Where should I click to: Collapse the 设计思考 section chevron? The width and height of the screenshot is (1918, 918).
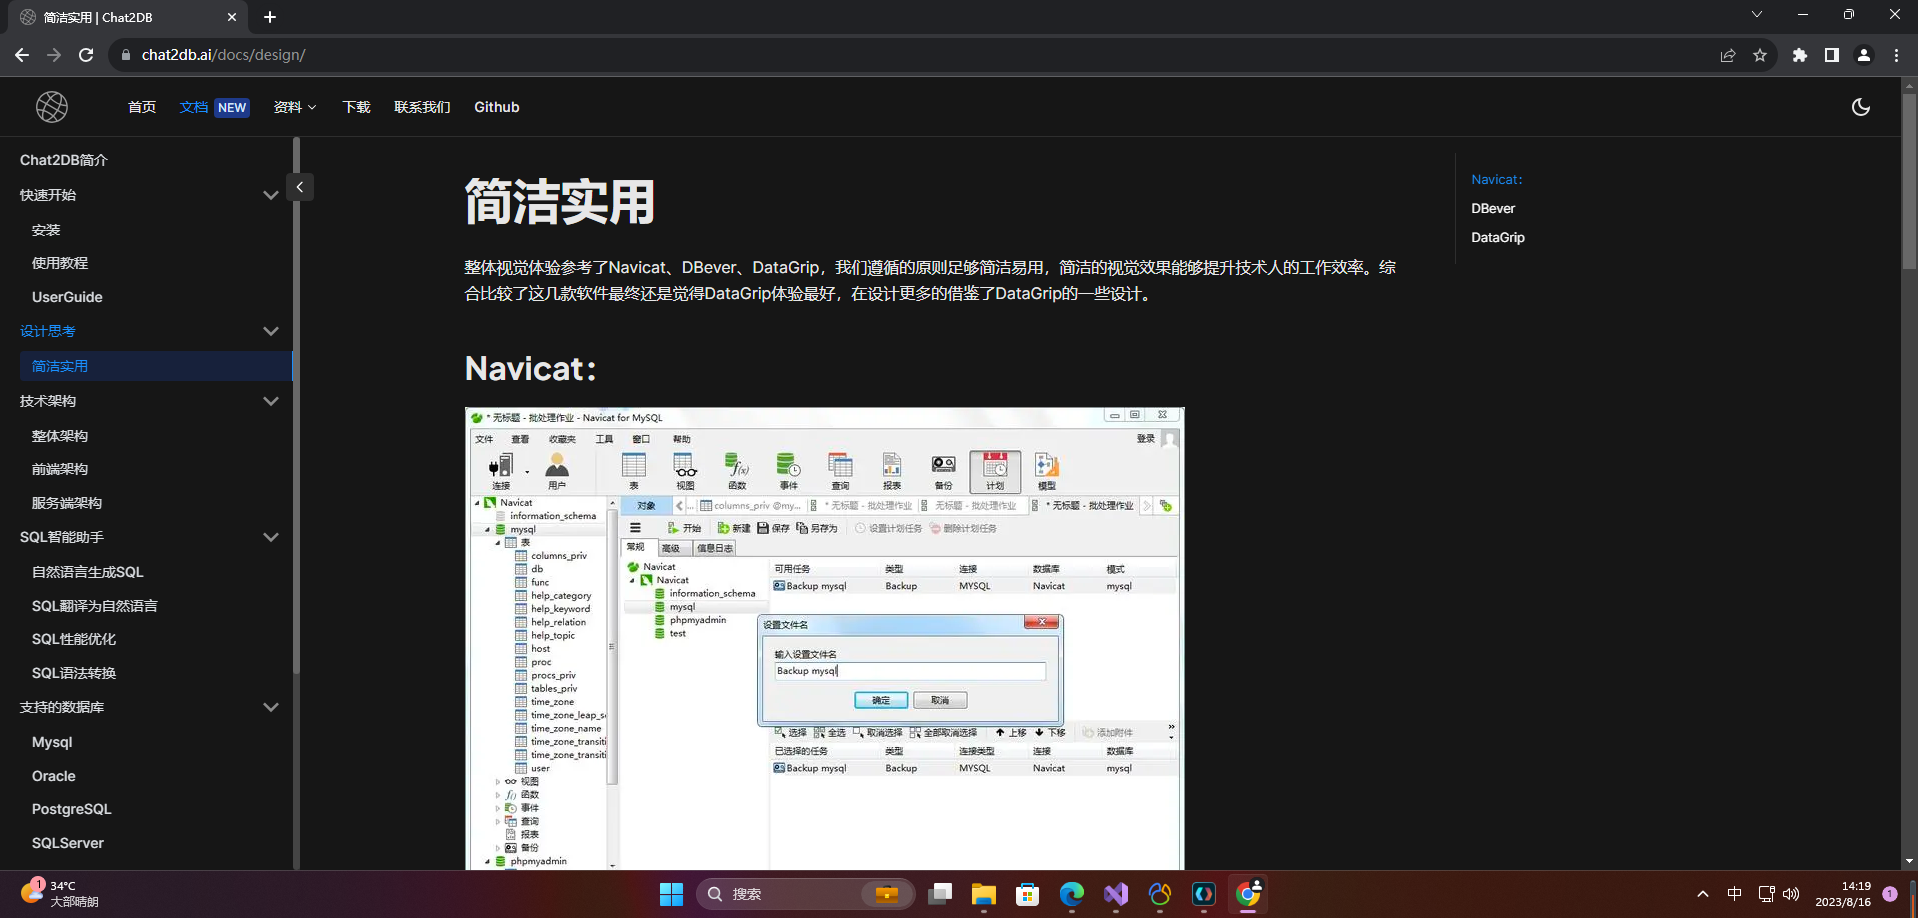tap(270, 331)
